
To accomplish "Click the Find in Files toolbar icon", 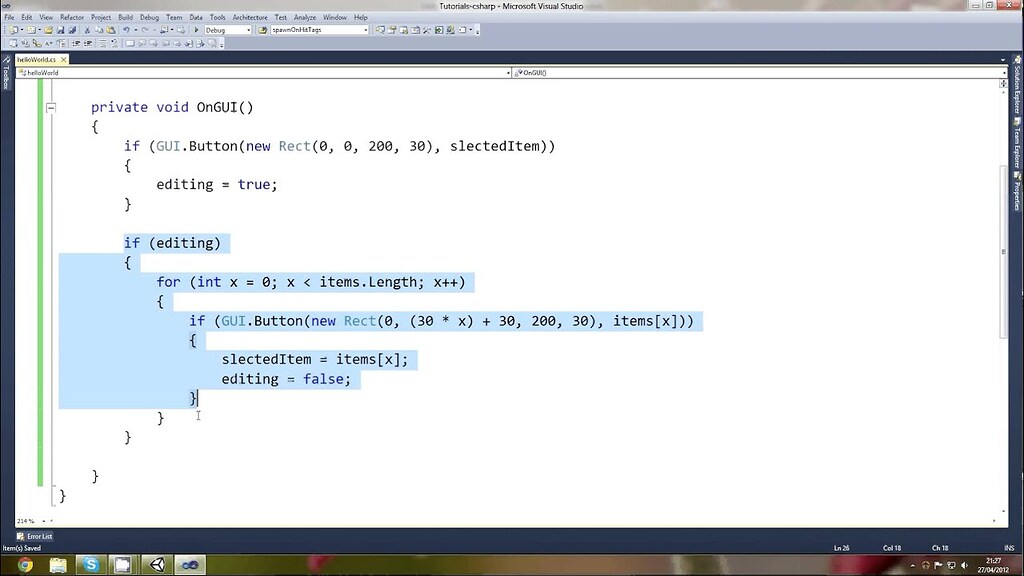I will (x=164, y=29).
